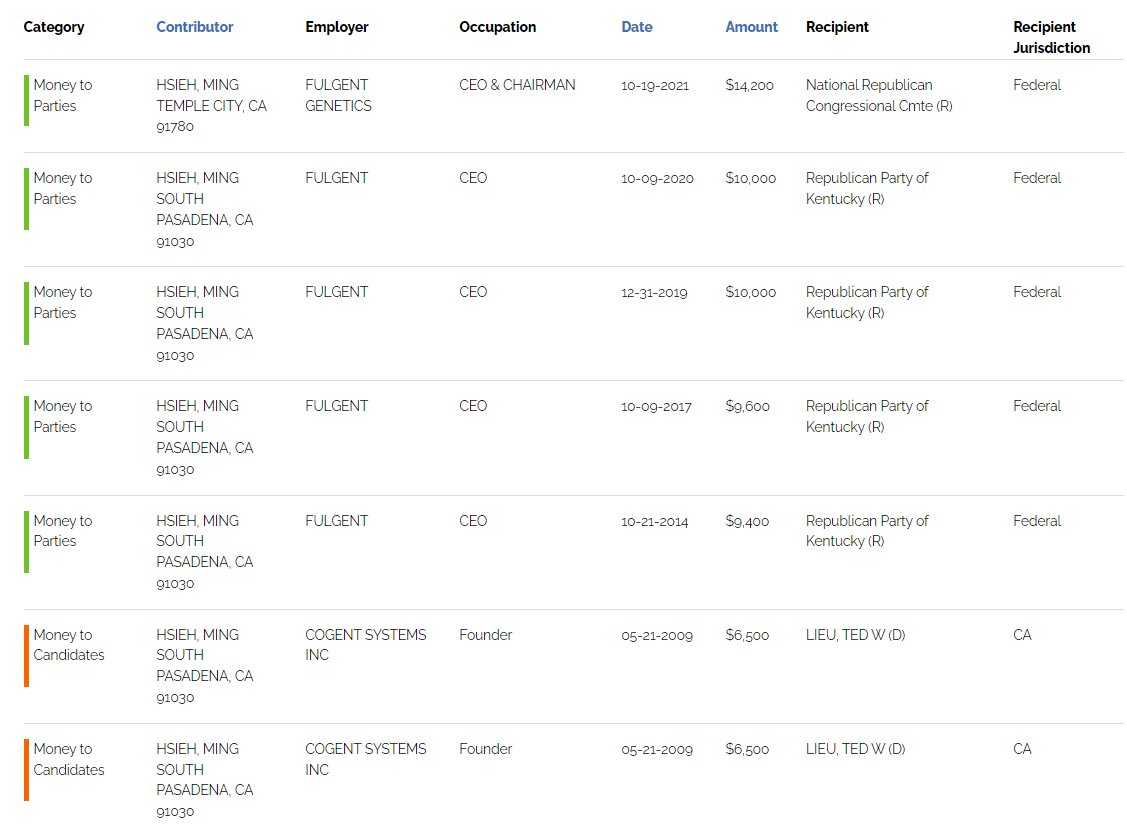The image size is (1127, 837).
Task: Click the 10-19-2021 date entry
Action: coord(655,85)
